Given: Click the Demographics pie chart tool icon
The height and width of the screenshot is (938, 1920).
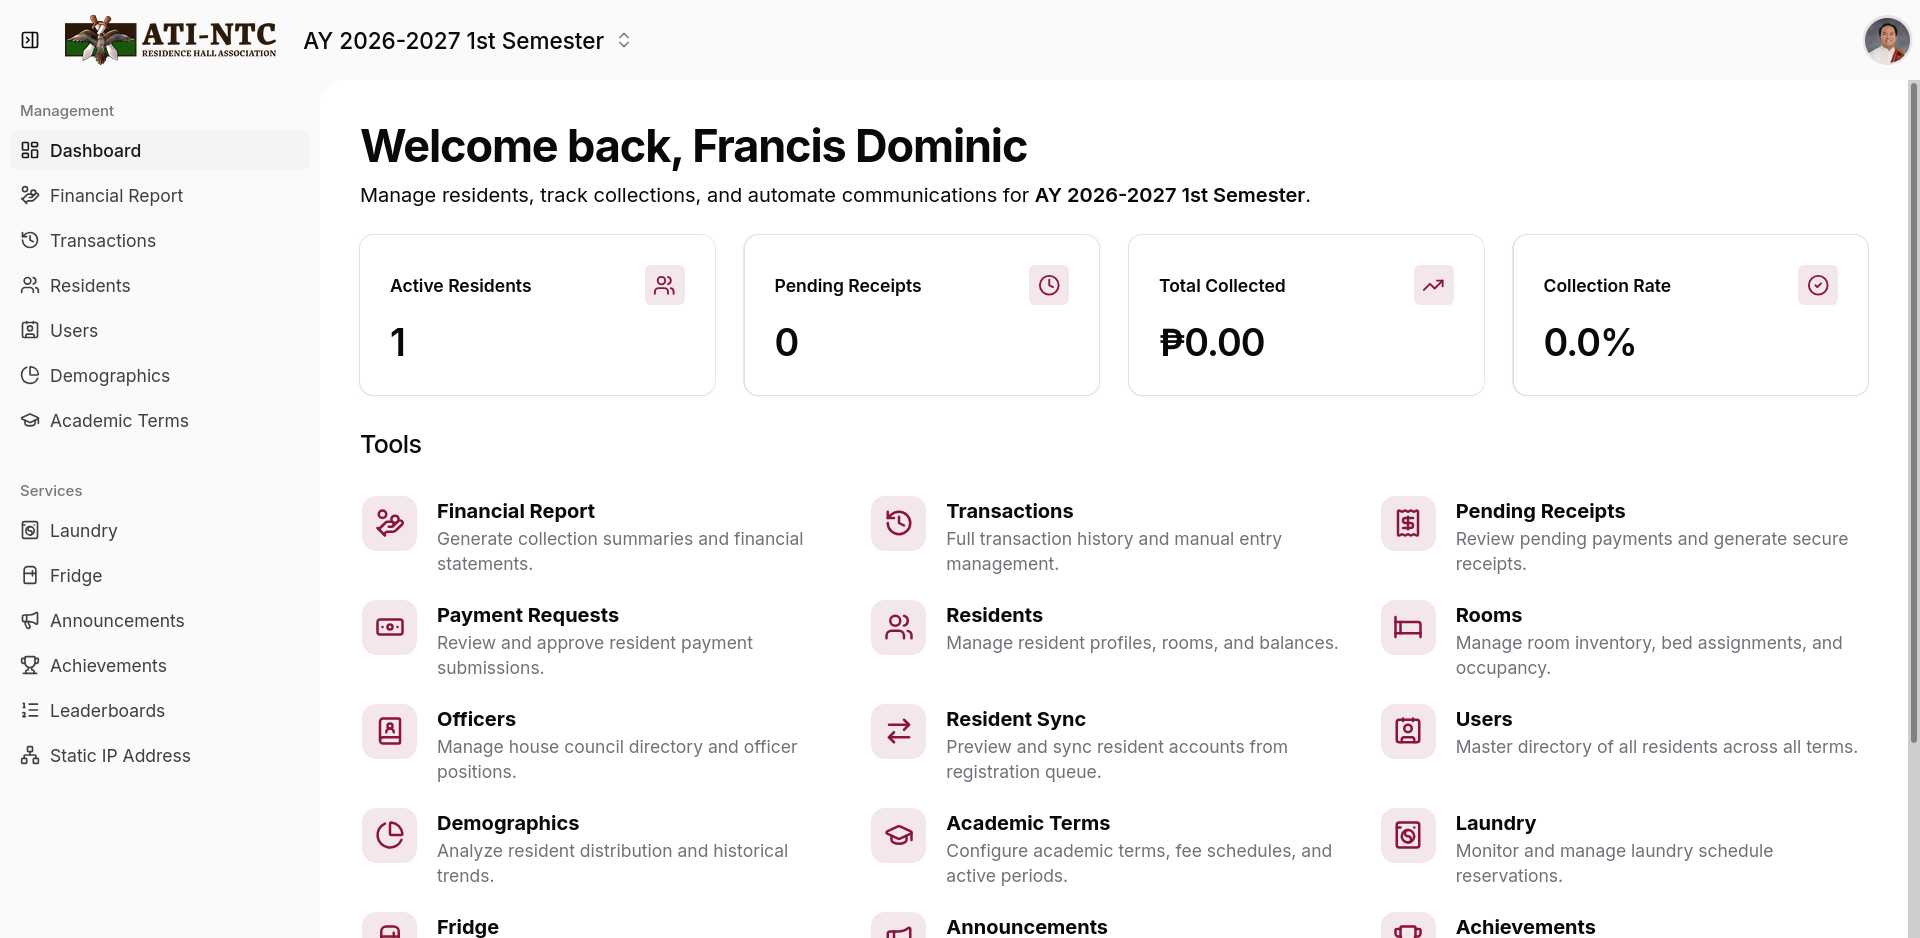Looking at the screenshot, I should point(389,835).
